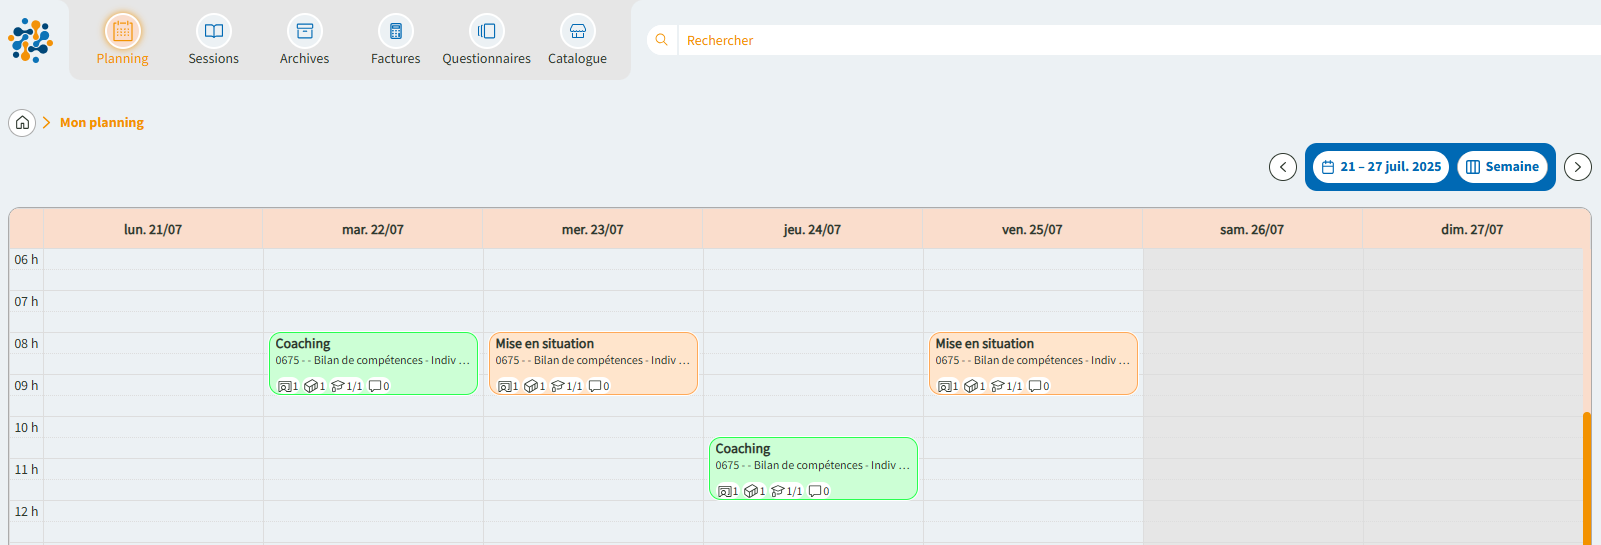1601x545 pixels.
Task: Open the Questionnaires icon
Action: click(486, 32)
